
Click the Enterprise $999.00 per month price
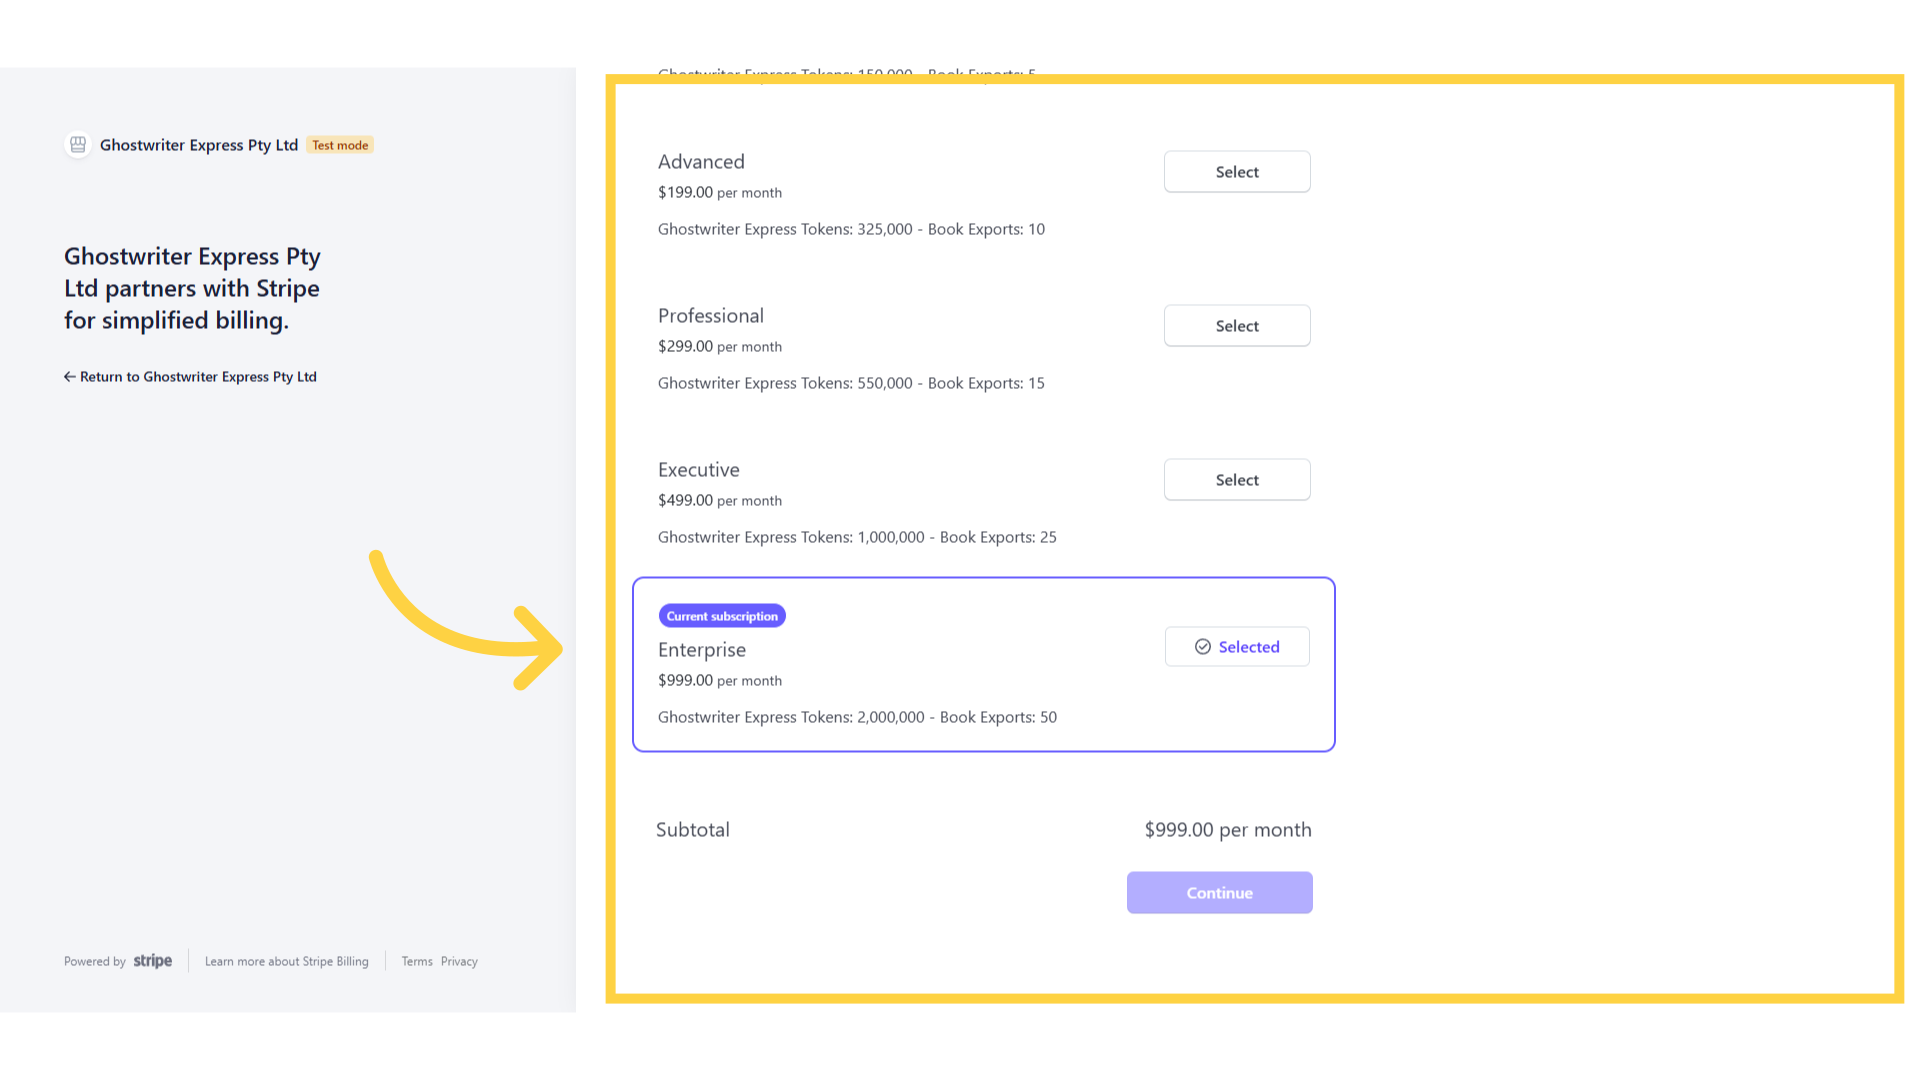tap(720, 681)
